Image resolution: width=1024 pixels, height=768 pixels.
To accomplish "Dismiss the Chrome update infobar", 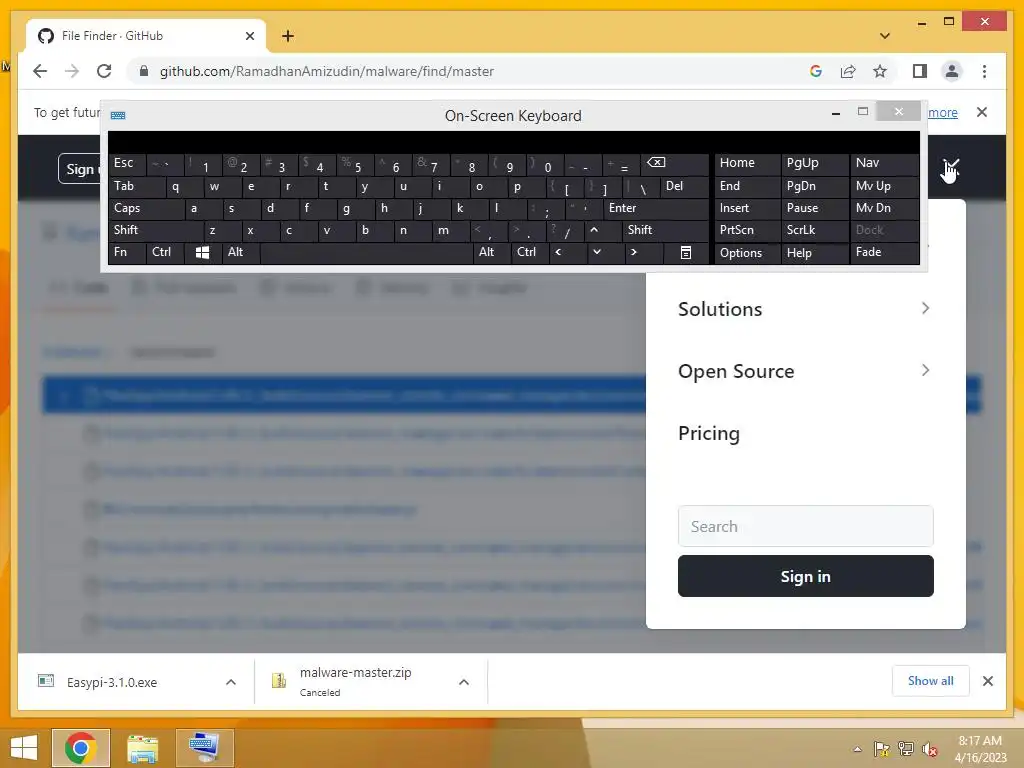I will (x=982, y=112).
